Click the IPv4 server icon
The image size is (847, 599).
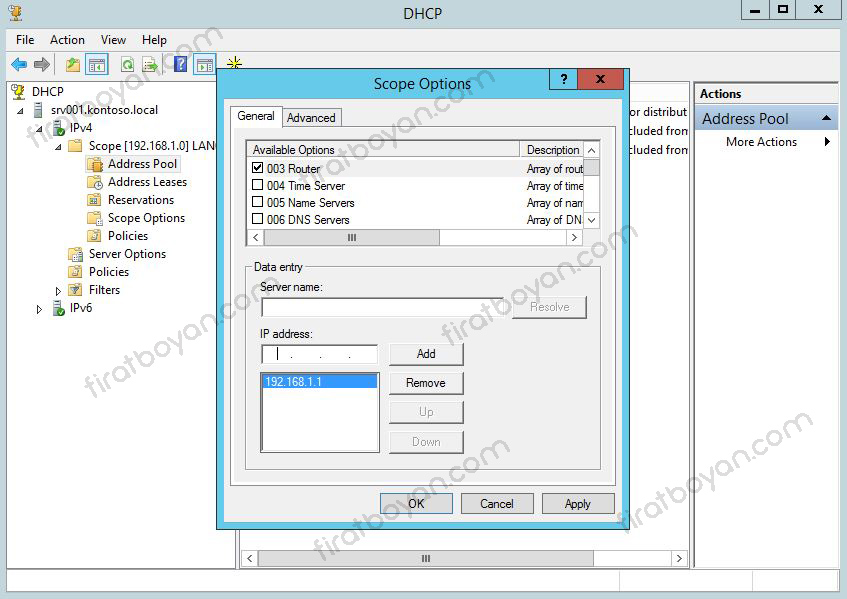tap(59, 129)
